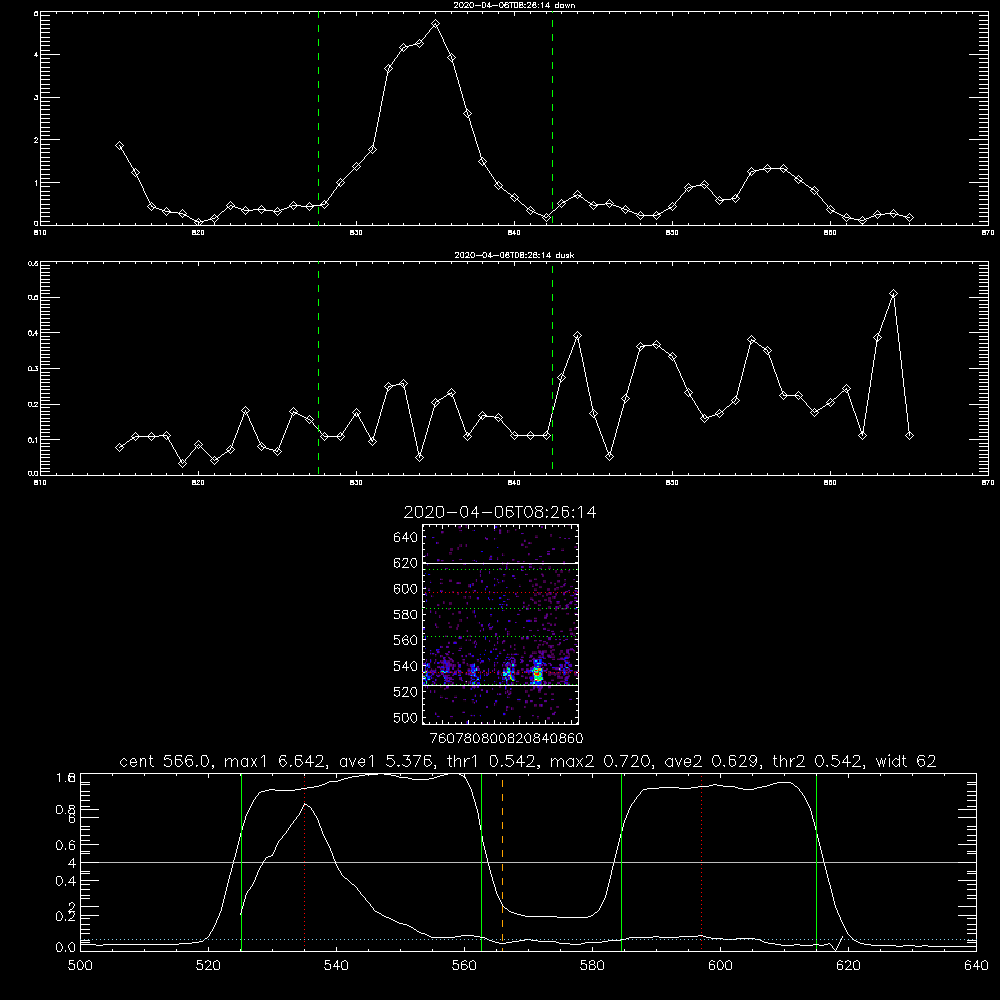Image resolution: width=1000 pixels, height=1000 pixels.
Task: Click the bottom plot x-axis label 500
Action: (80, 966)
